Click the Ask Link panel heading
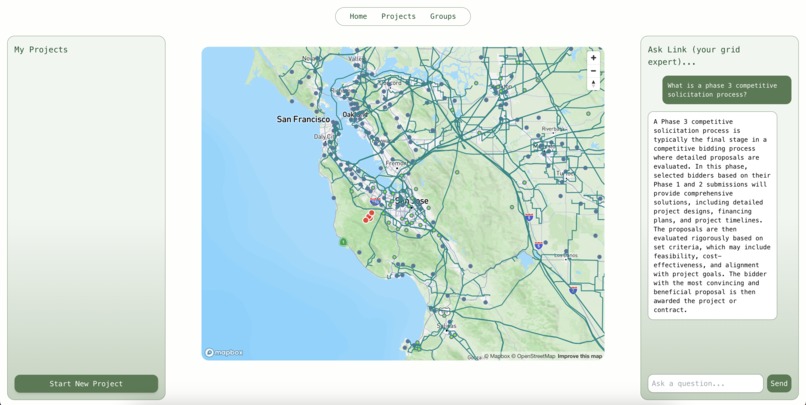Viewport: 806px width, 405px height. pos(693,56)
